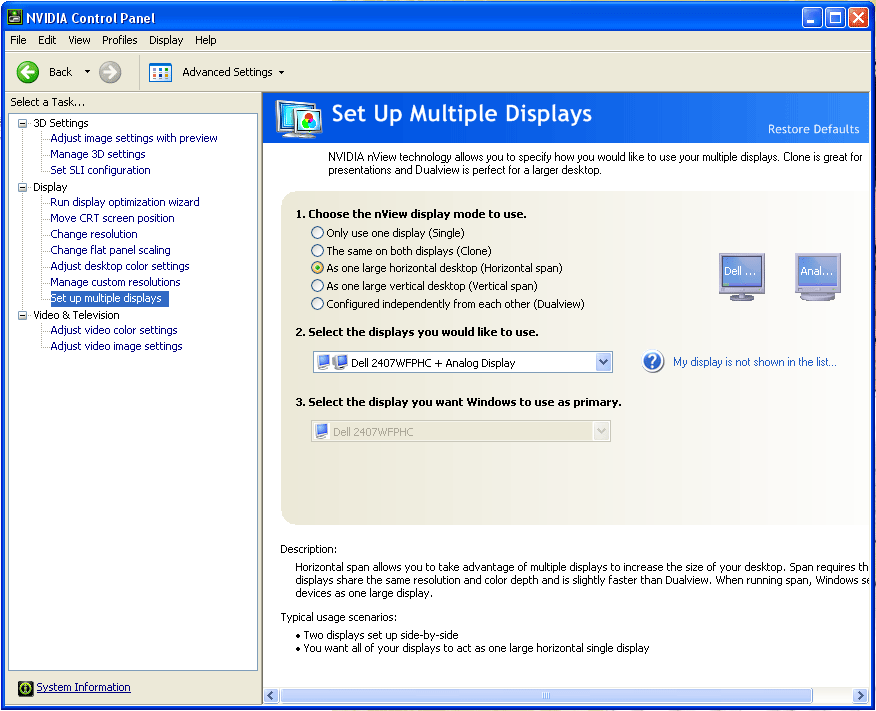
Task: Click the grey Forward arrow icon
Action: (x=110, y=72)
